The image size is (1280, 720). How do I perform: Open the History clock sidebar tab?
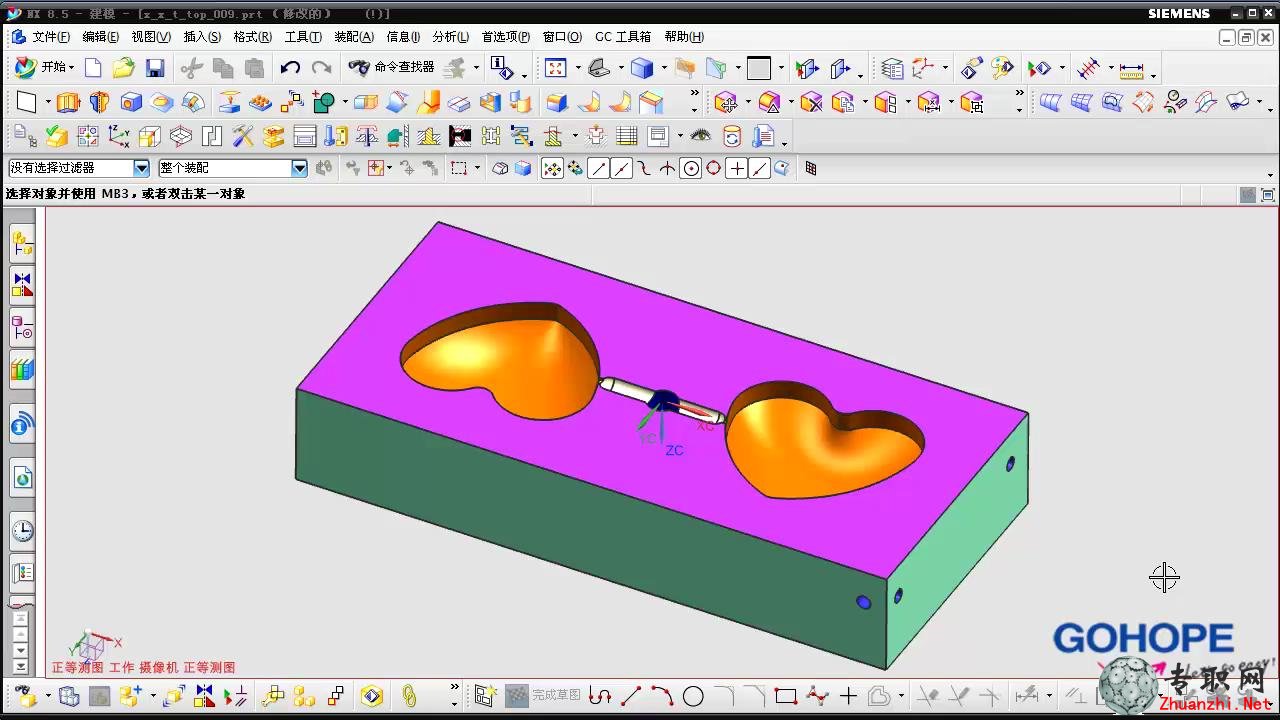tap(22, 531)
